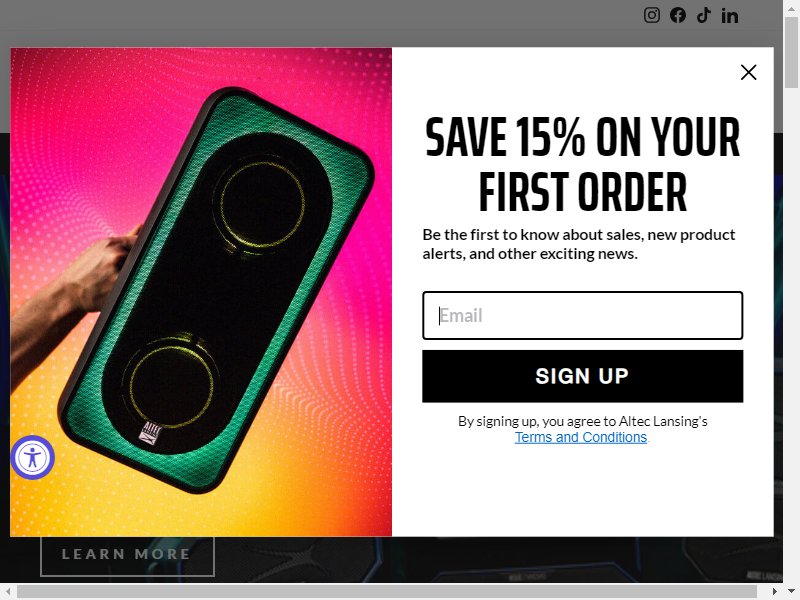
Task: Click the LEARN MORE button
Action: pos(127,554)
